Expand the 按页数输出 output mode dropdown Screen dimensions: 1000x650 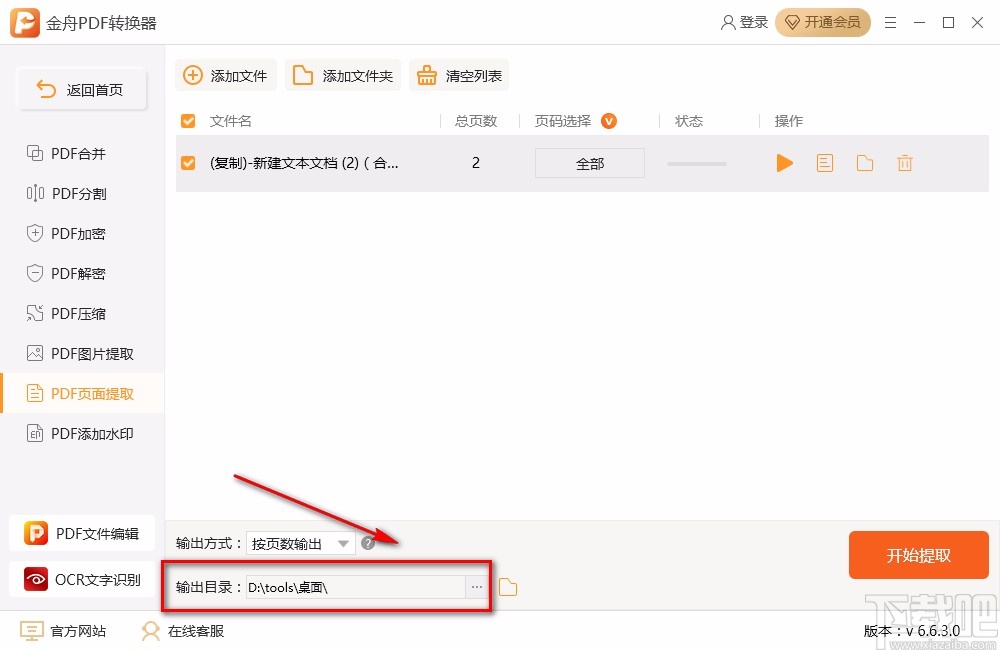tap(301, 543)
